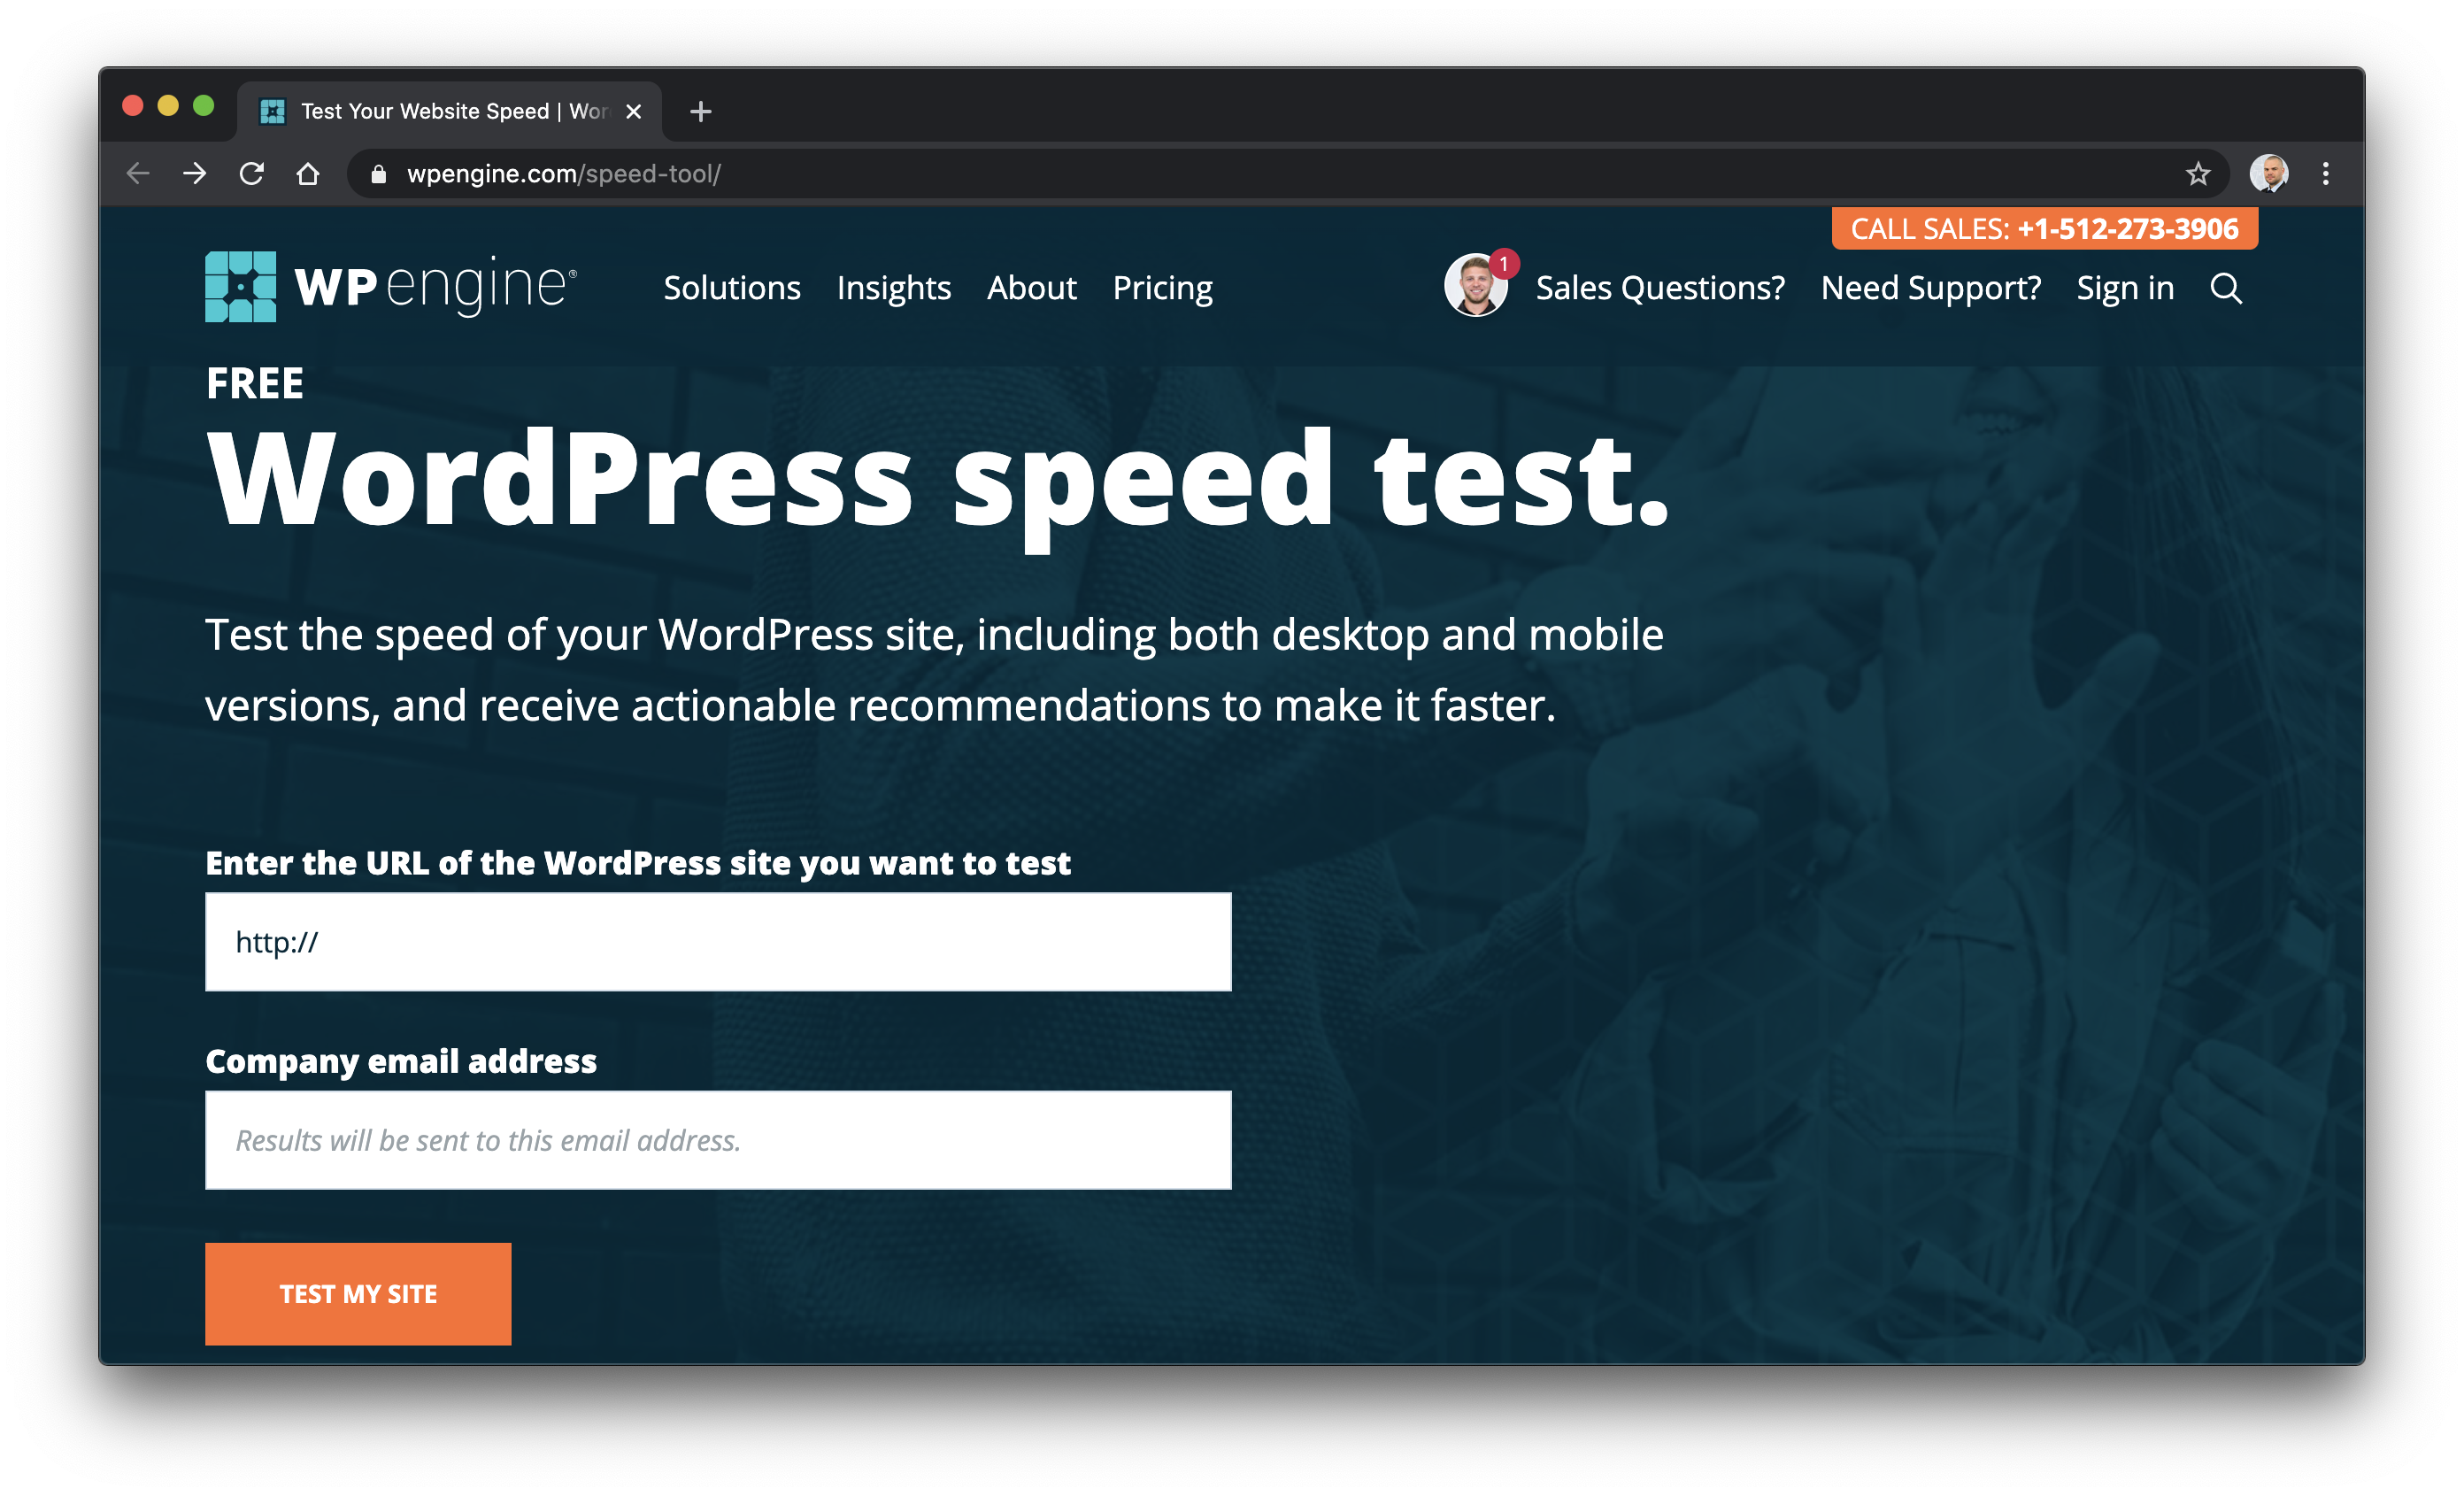Click the CALL SALES phone number banner
The image size is (2464, 1496).
[2044, 229]
